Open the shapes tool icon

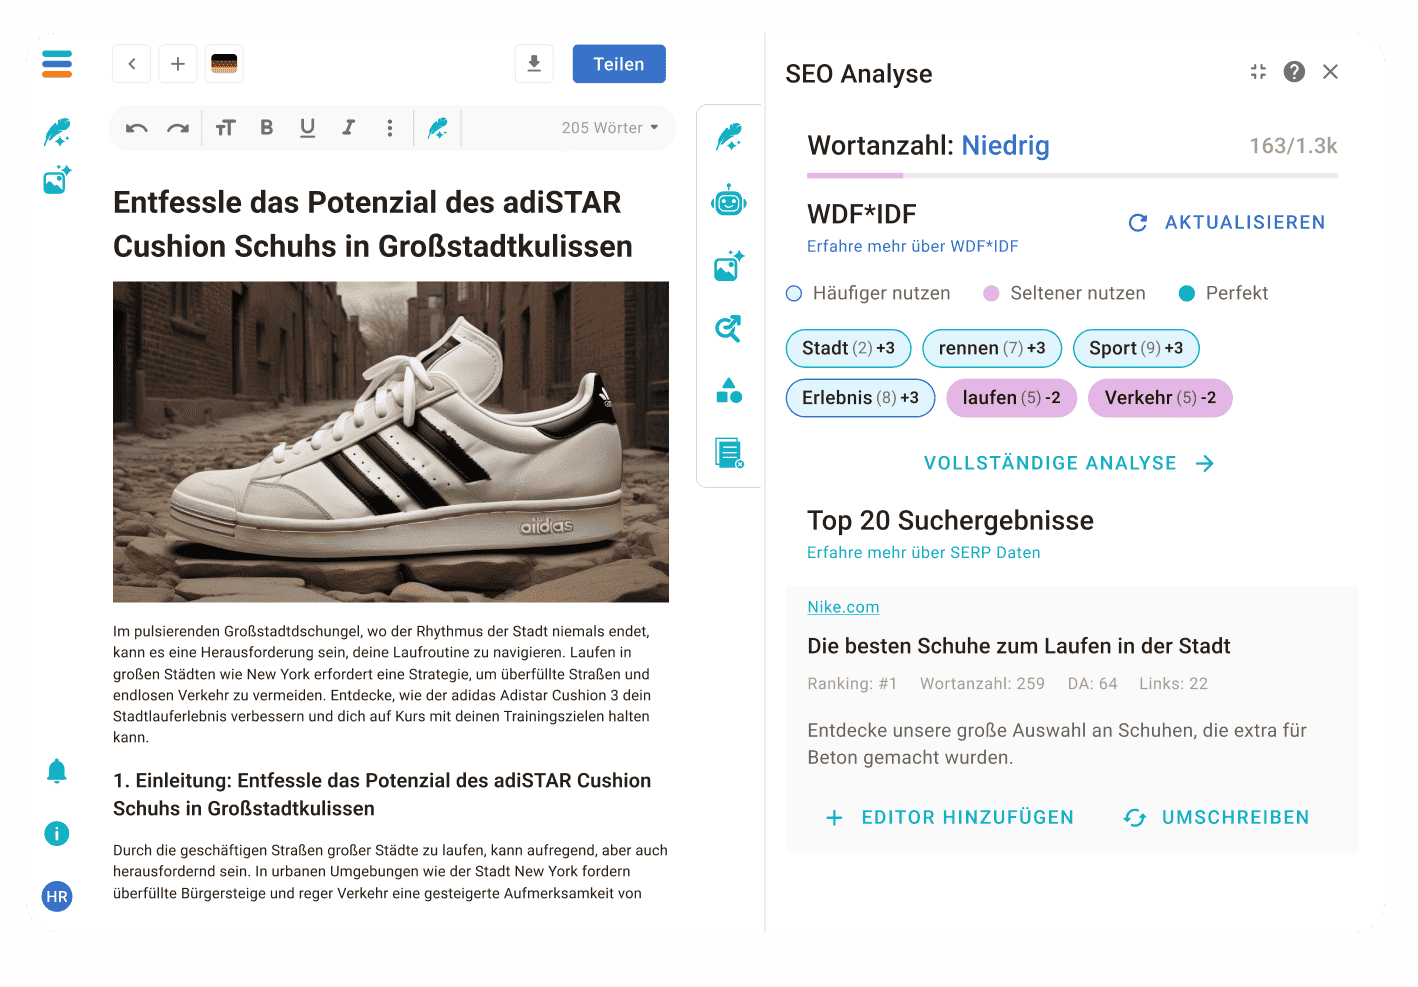click(729, 390)
